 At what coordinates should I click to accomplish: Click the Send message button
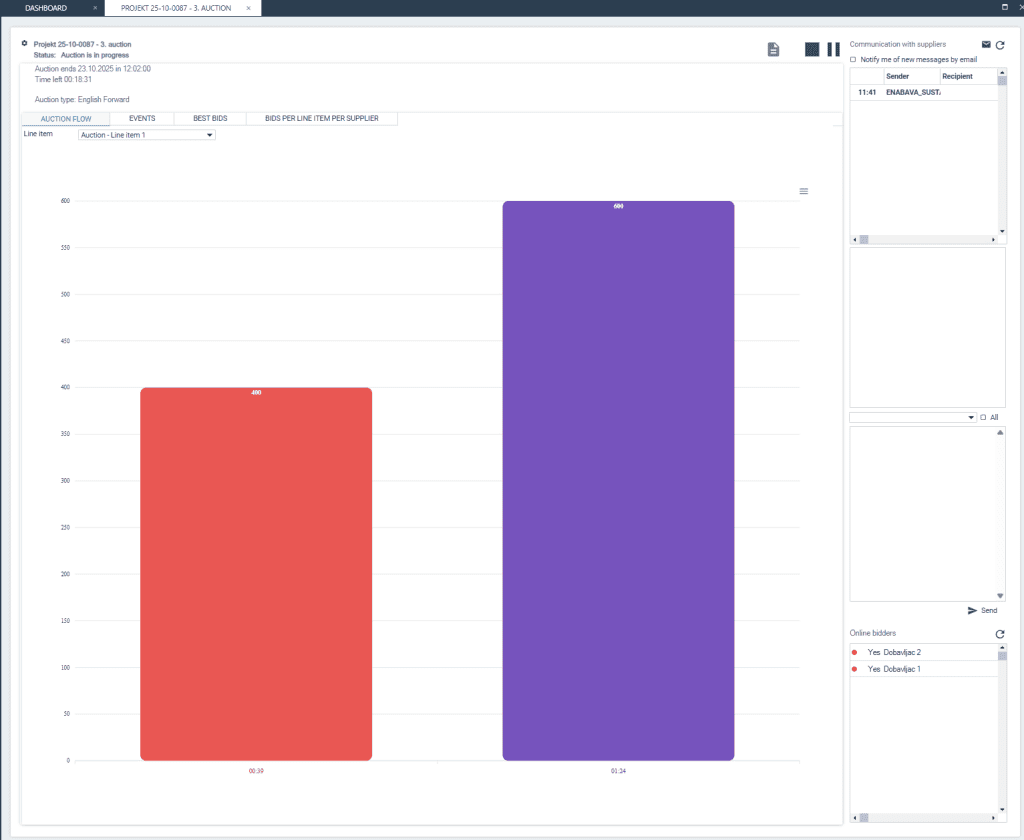point(982,610)
